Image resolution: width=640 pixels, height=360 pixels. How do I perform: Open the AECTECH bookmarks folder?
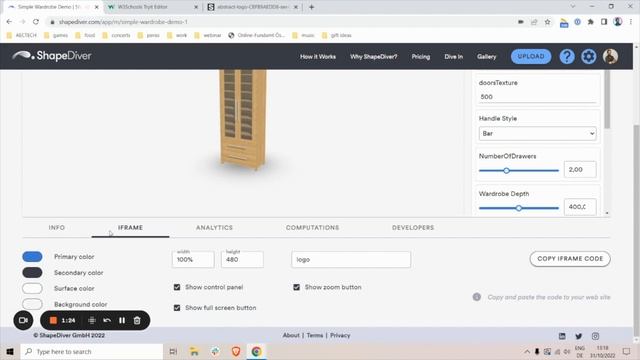(x=22, y=35)
